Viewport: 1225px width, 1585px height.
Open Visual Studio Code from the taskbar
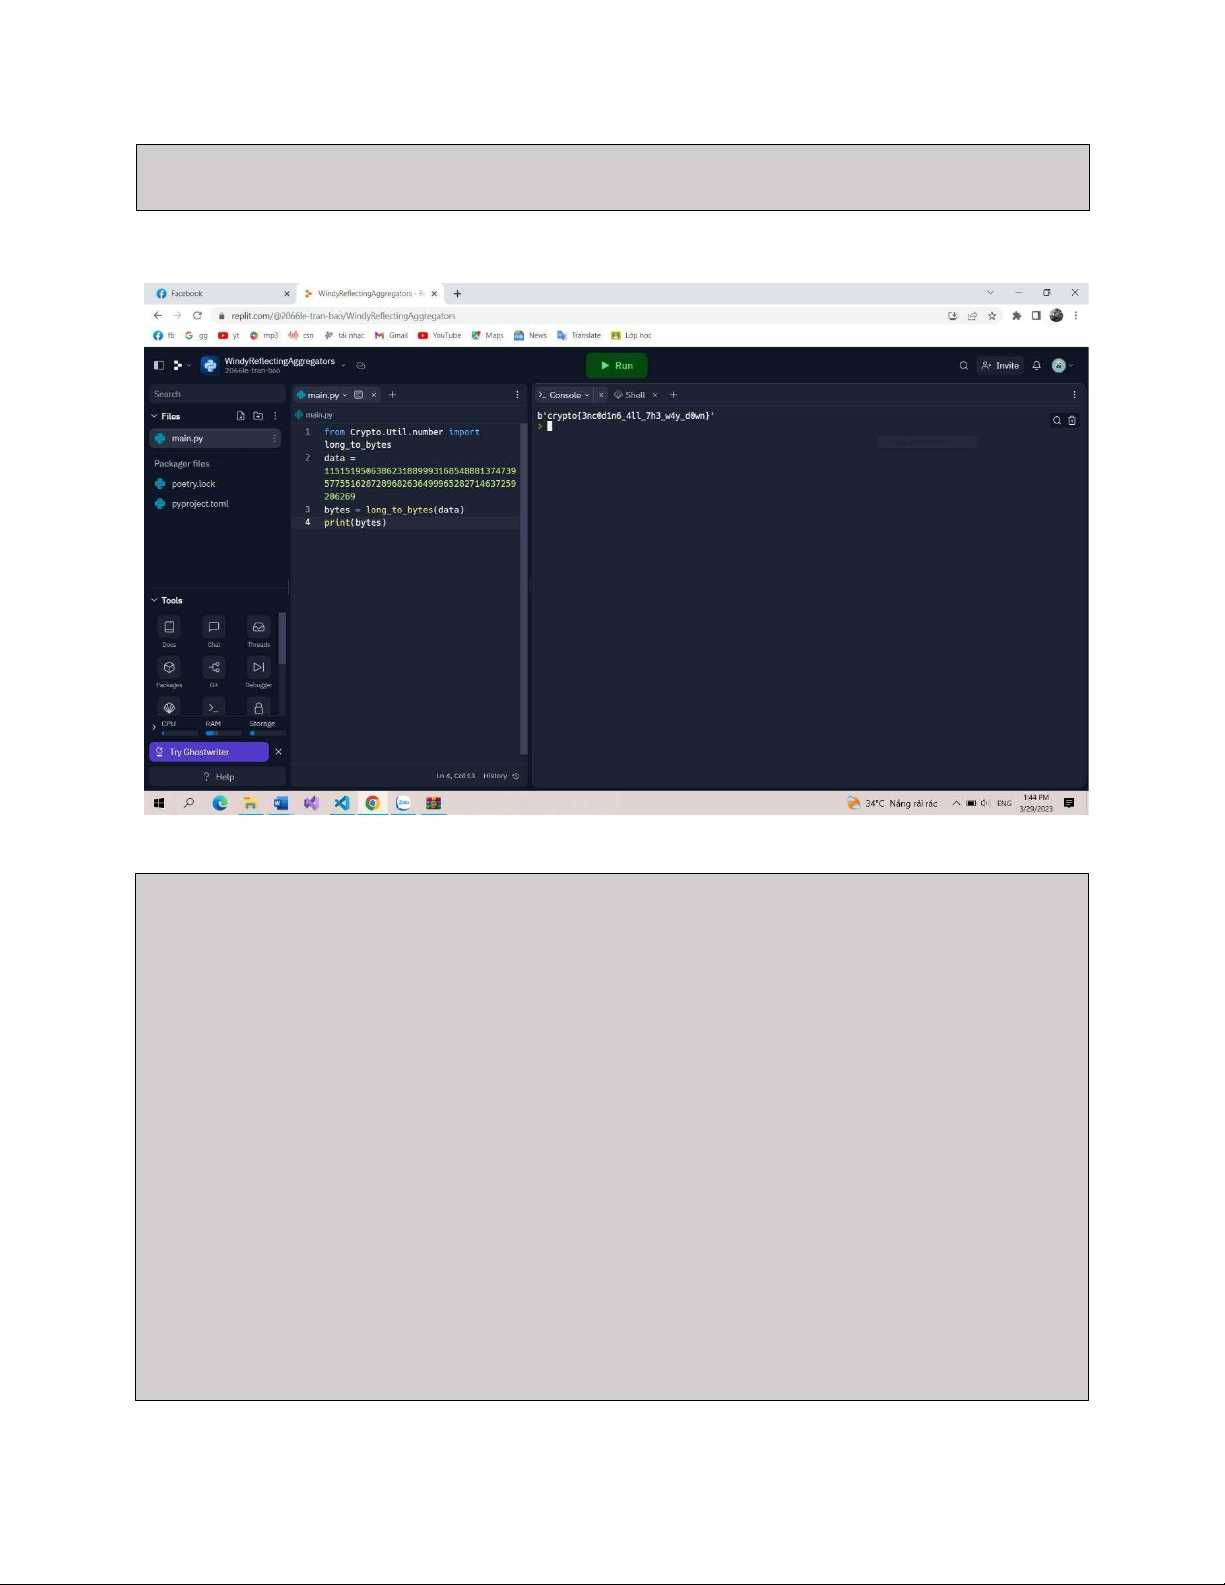(x=342, y=803)
